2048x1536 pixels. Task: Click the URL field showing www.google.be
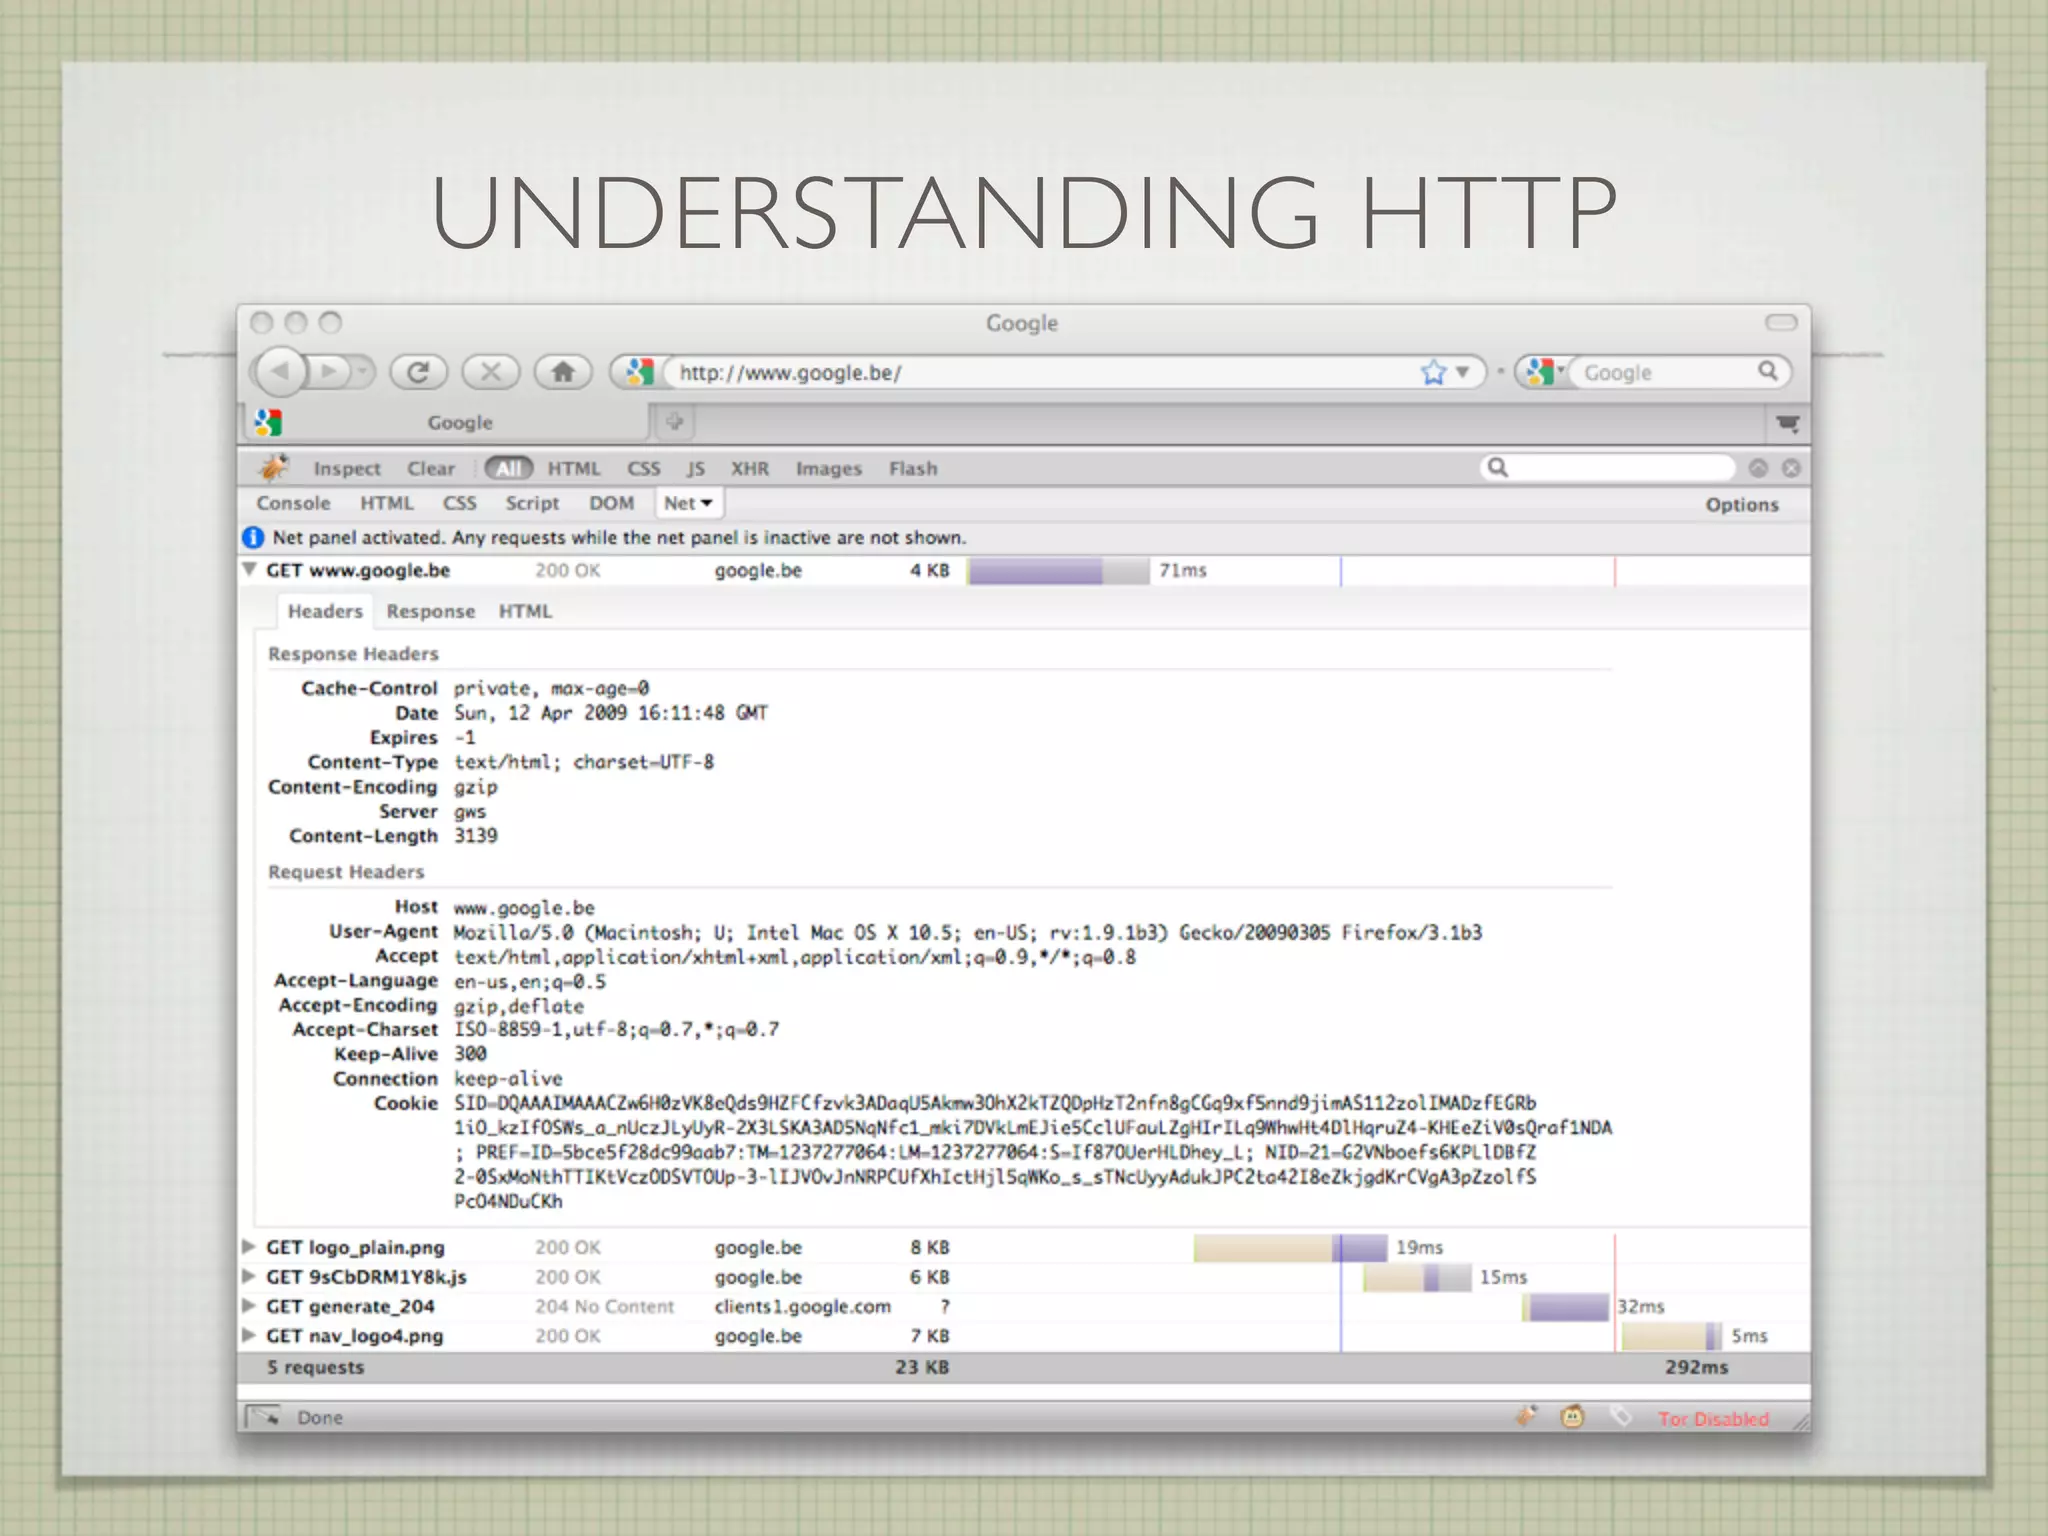[x=1040, y=373]
